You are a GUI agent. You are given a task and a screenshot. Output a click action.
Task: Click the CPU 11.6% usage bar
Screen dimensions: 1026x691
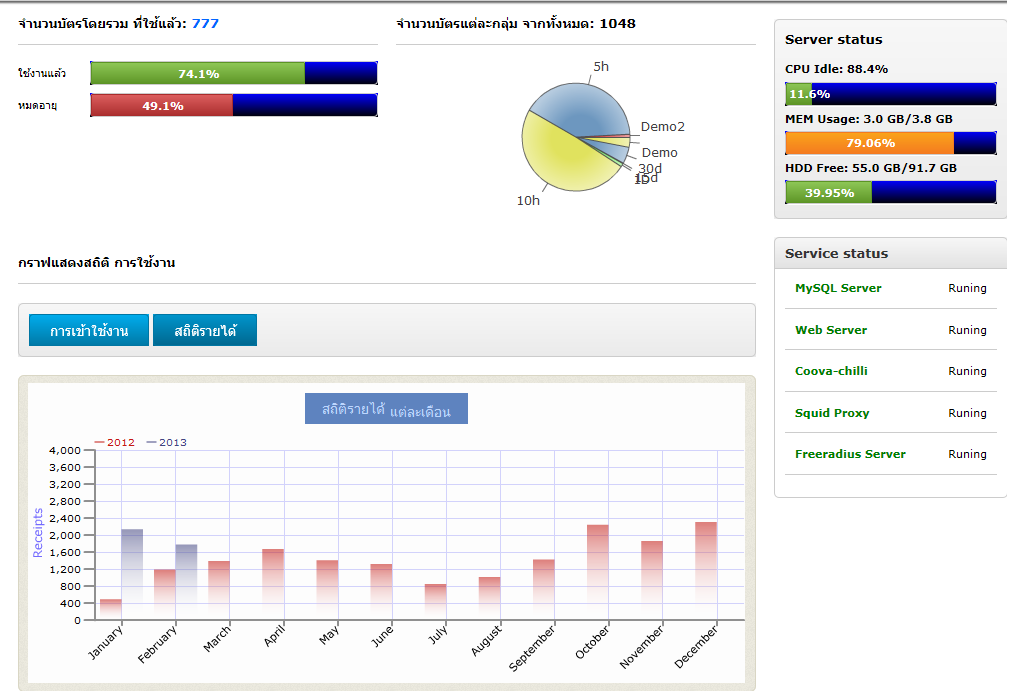pyautogui.click(x=891, y=94)
